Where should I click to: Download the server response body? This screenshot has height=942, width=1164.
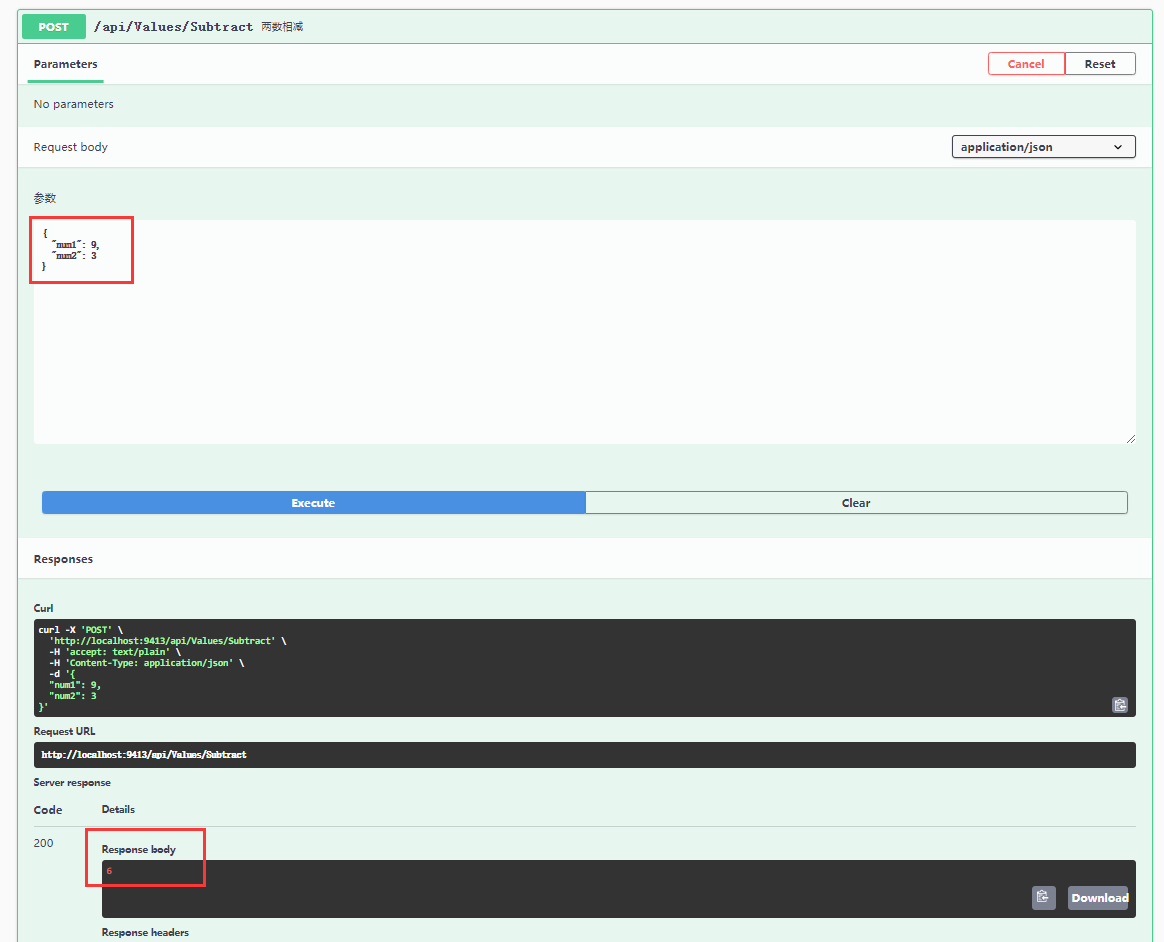[x=1098, y=897]
